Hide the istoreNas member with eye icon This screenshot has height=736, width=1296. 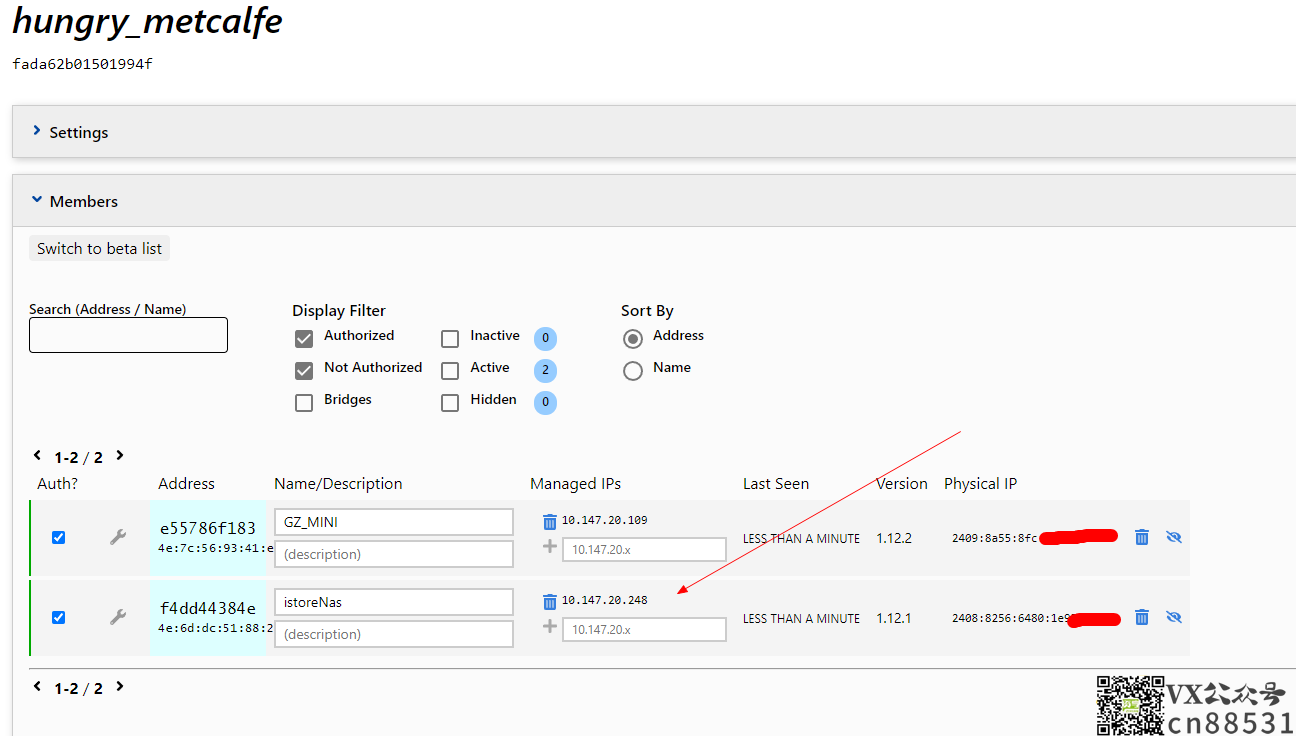point(1174,617)
